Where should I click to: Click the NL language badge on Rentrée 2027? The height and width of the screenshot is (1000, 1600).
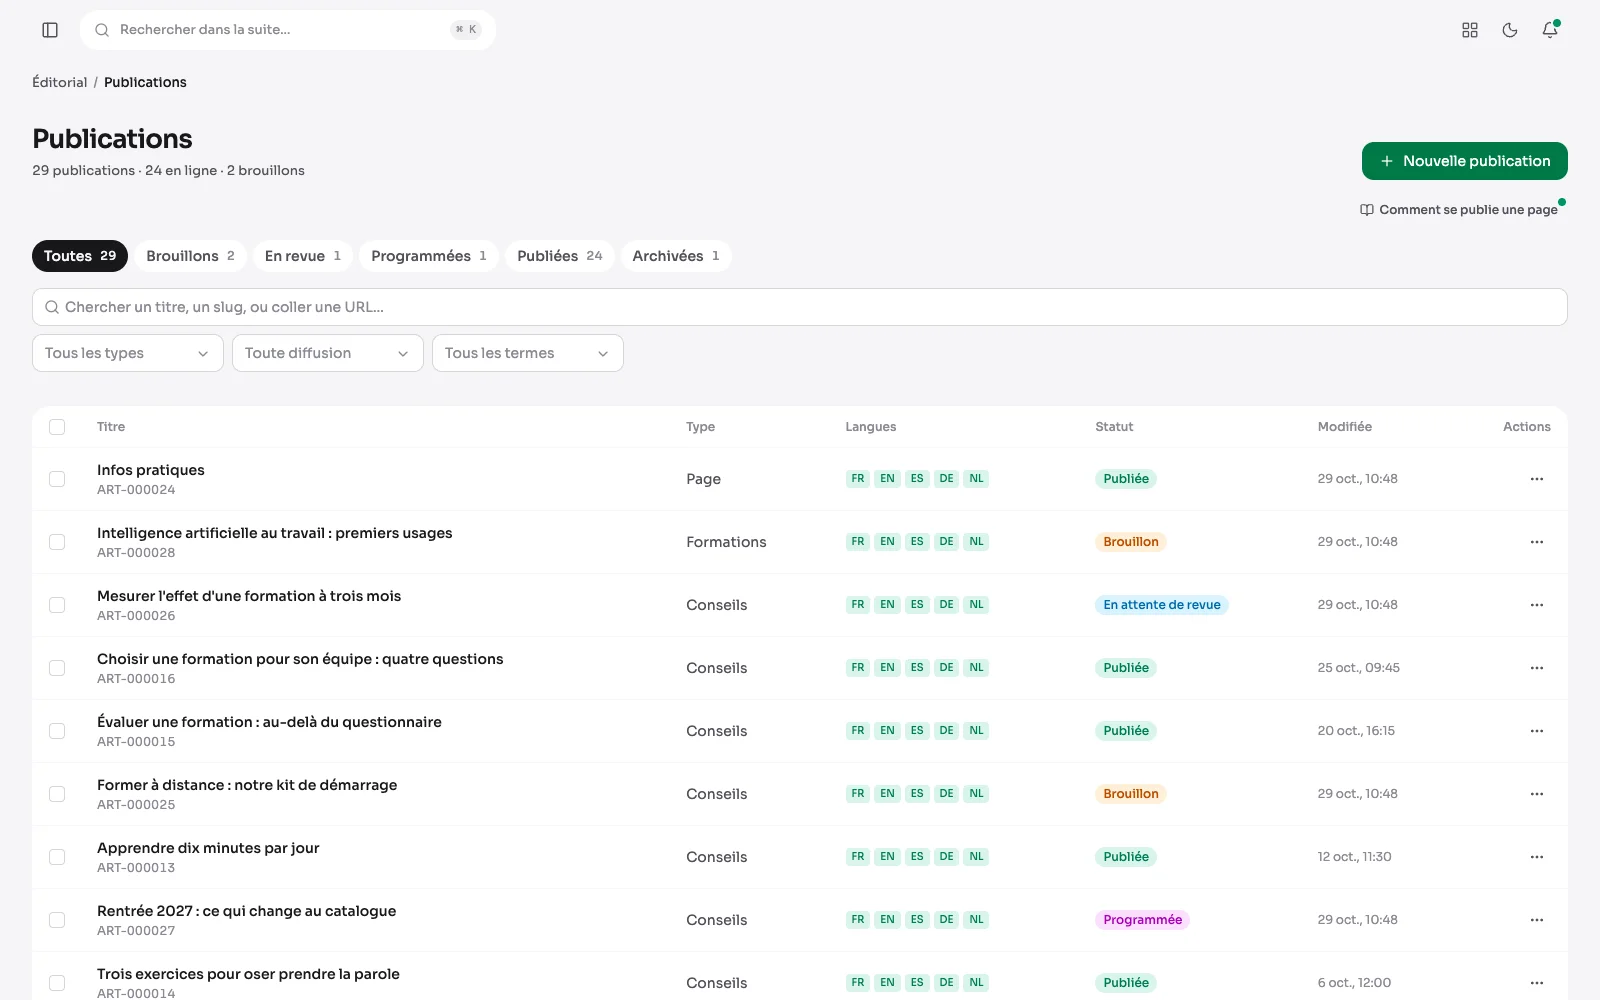pos(976,920)
